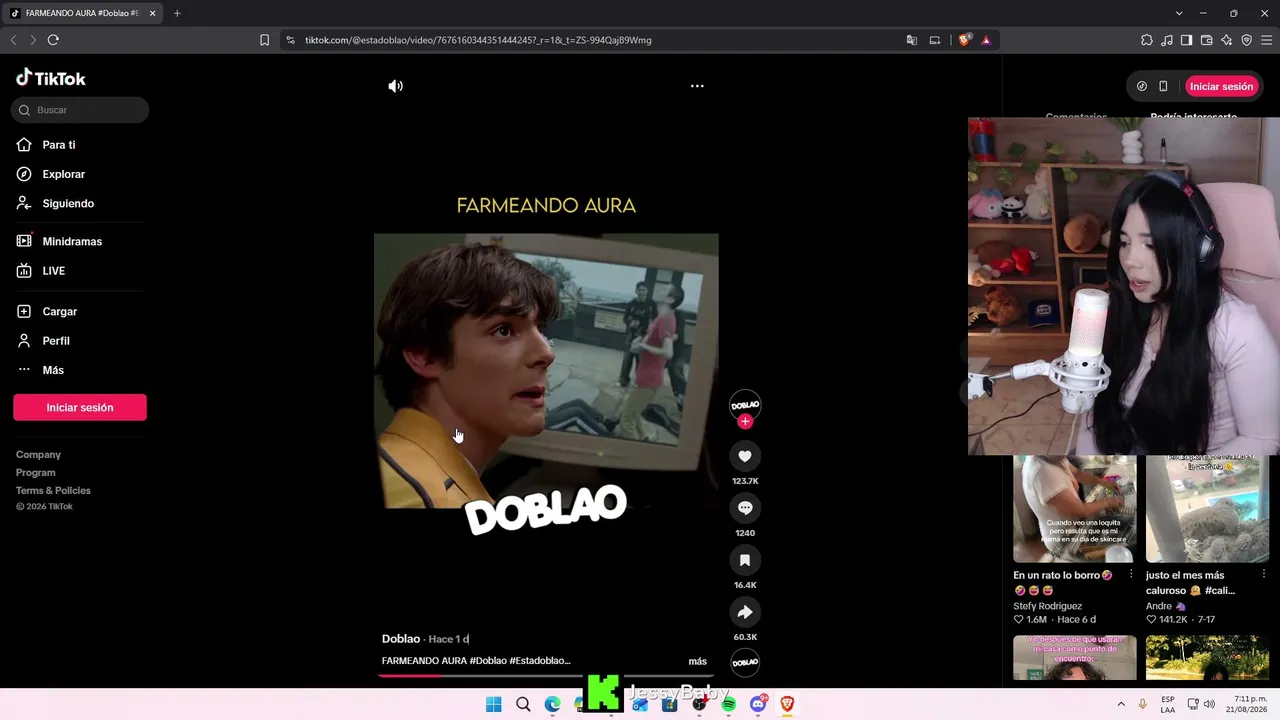Open options for "justo el mes más caluroso" video
The image size is (1280, 720).
tap(1263, 575)
